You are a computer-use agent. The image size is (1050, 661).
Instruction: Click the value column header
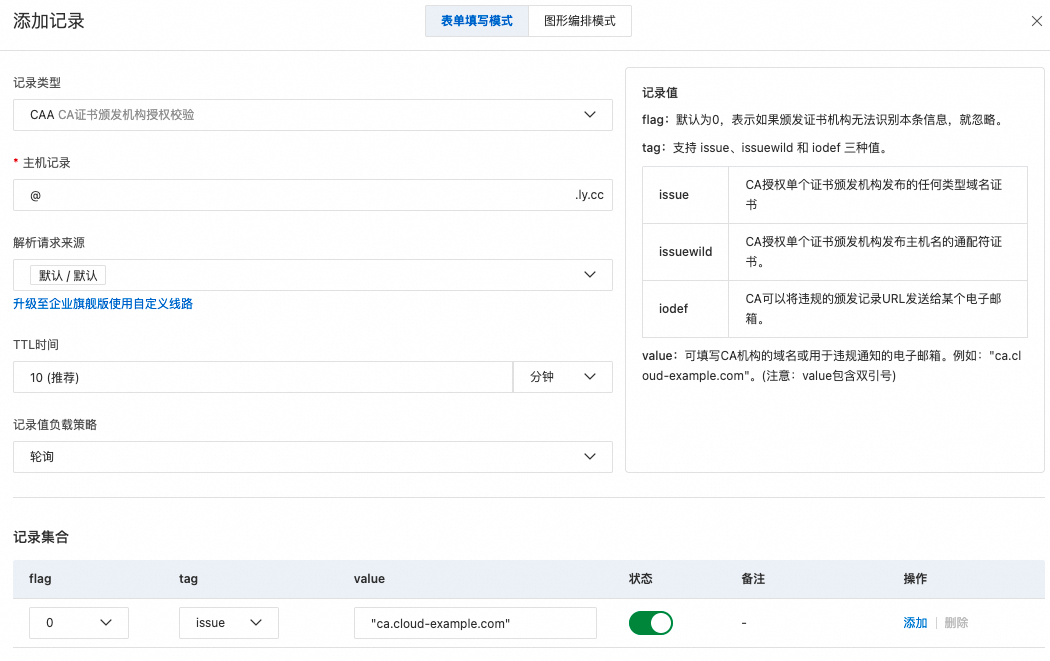click(369, 579)
